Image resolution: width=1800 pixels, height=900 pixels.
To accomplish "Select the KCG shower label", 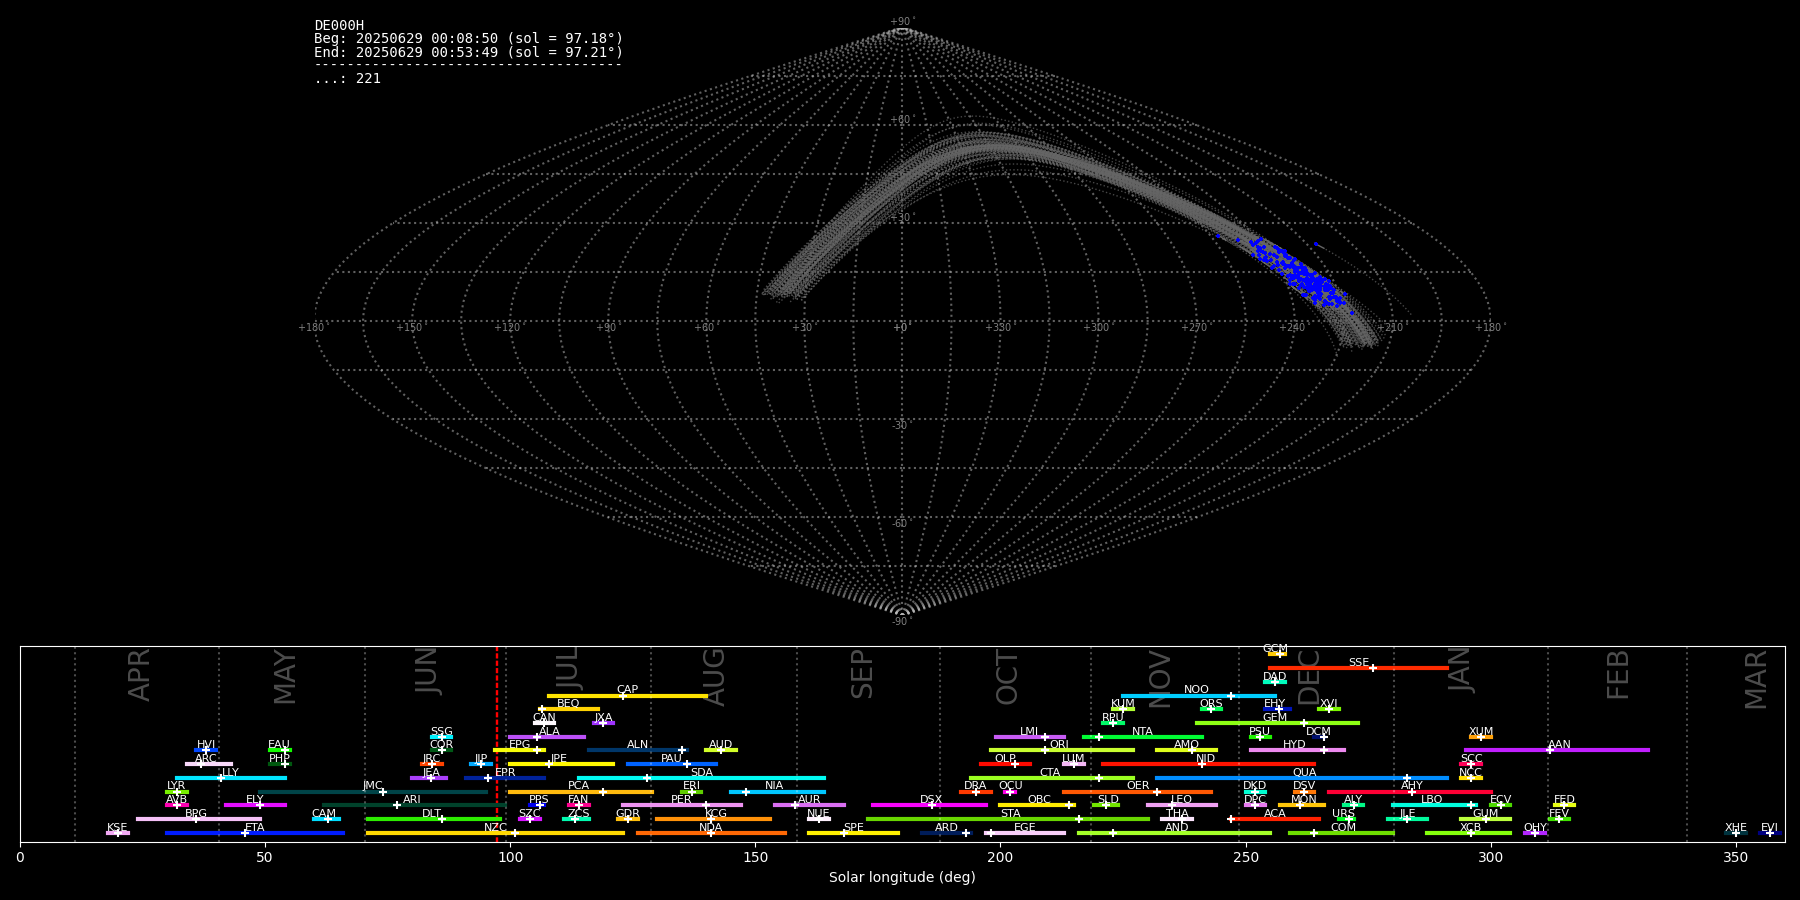I will point(716,814).
